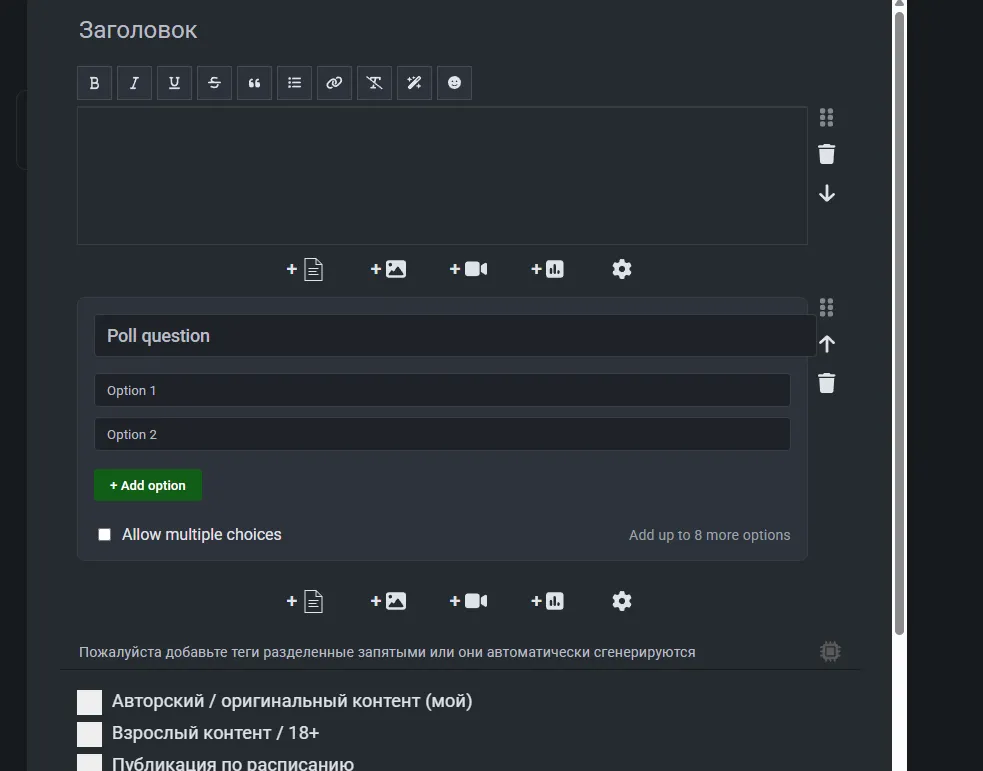Focus the Poll question field
Screen dimensions: 983x771
[455, 335]
